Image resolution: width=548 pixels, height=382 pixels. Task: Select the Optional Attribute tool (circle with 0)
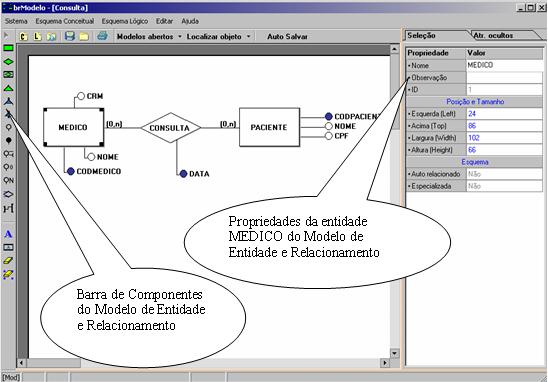point(8,167)
